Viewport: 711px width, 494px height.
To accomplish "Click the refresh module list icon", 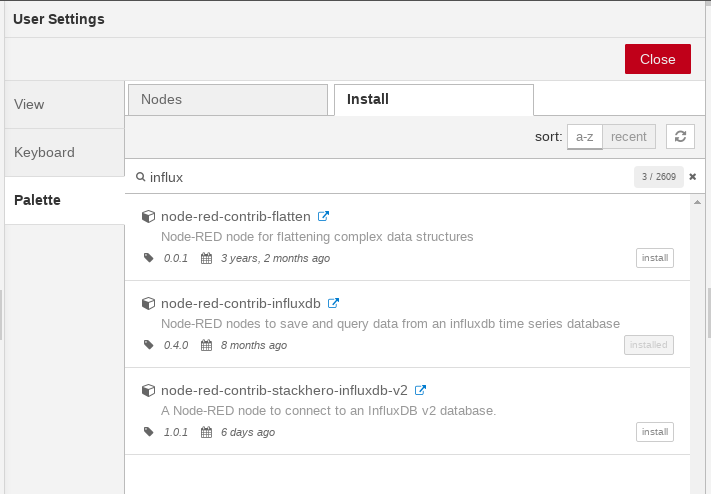I will tap(680, 137).
